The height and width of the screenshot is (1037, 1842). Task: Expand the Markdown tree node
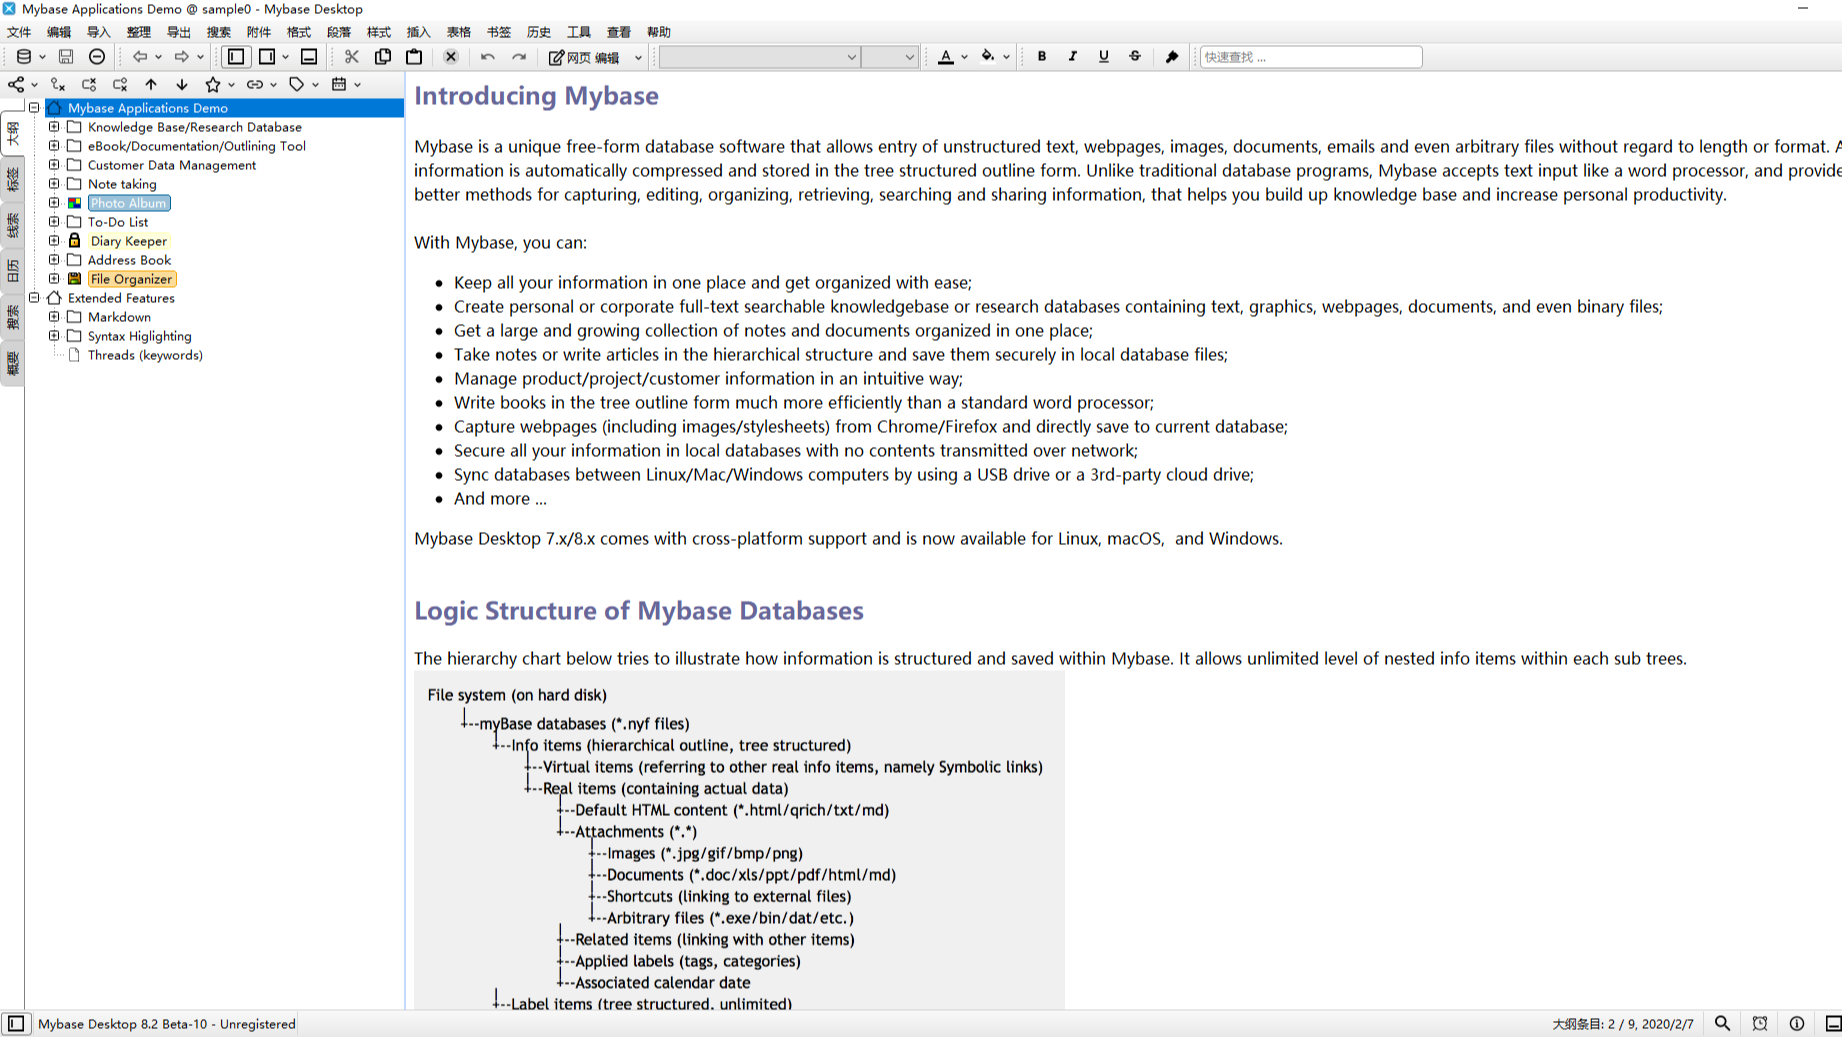point(54,317)
